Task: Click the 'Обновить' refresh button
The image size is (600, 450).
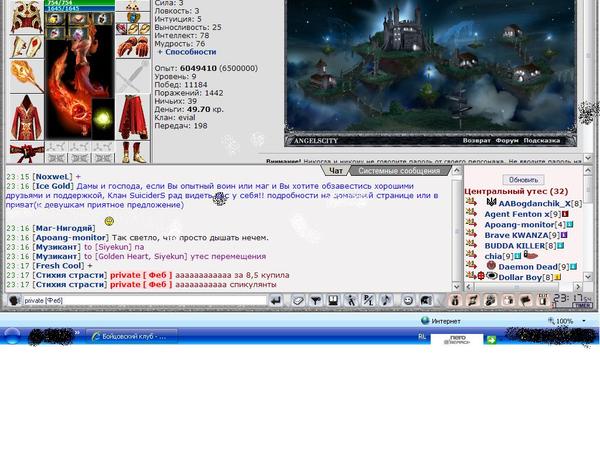Action: (523, 179)
